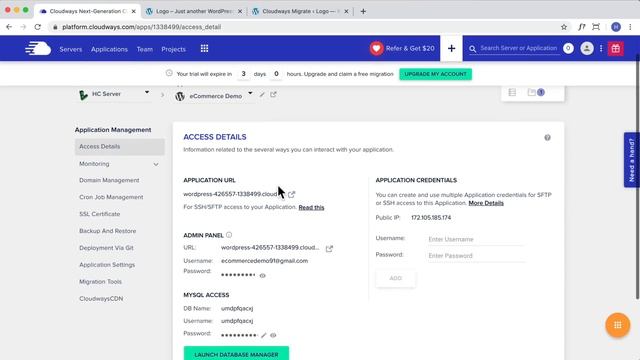The width and height of the screenshot is (640, 360).
Task: Open Servers menu
Action: 71,49
